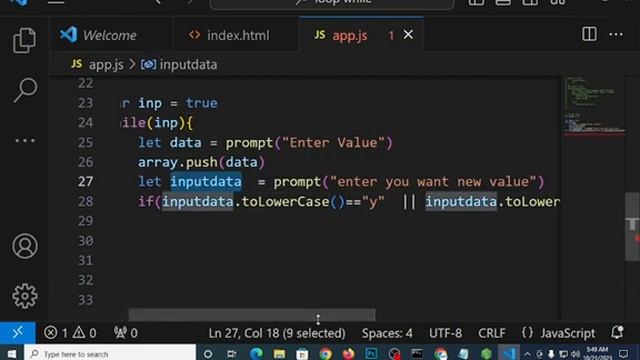
Task: Open the Manage gear menu
Action: point(24,296)
